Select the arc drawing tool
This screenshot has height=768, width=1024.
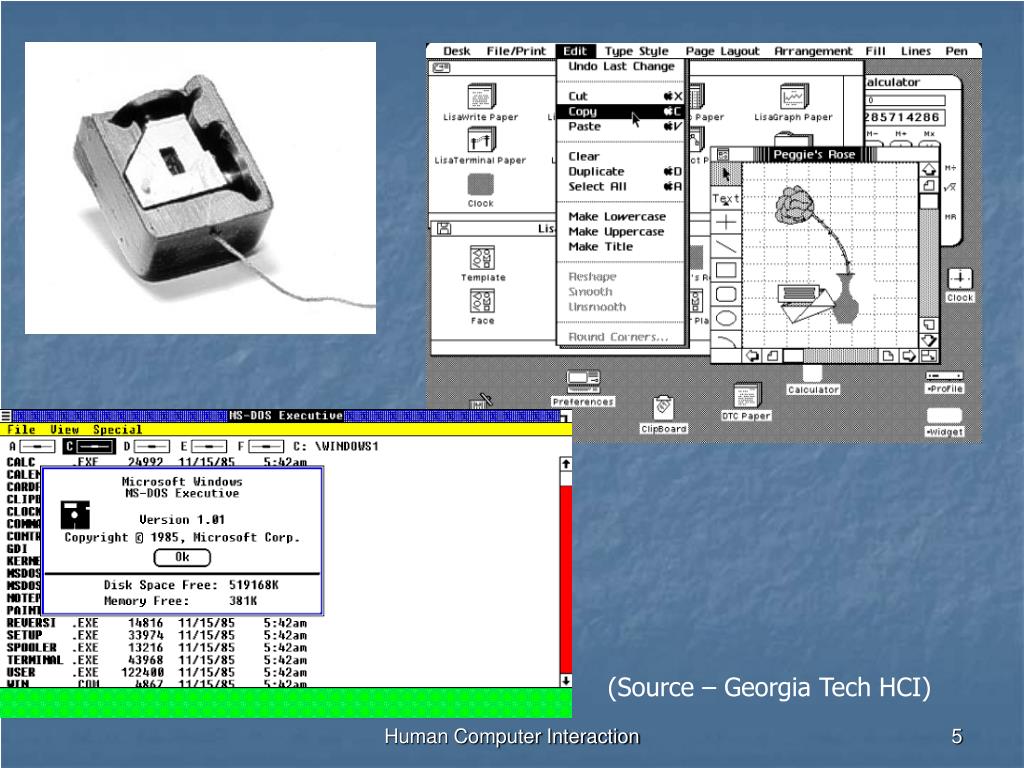tap(726, 340)
